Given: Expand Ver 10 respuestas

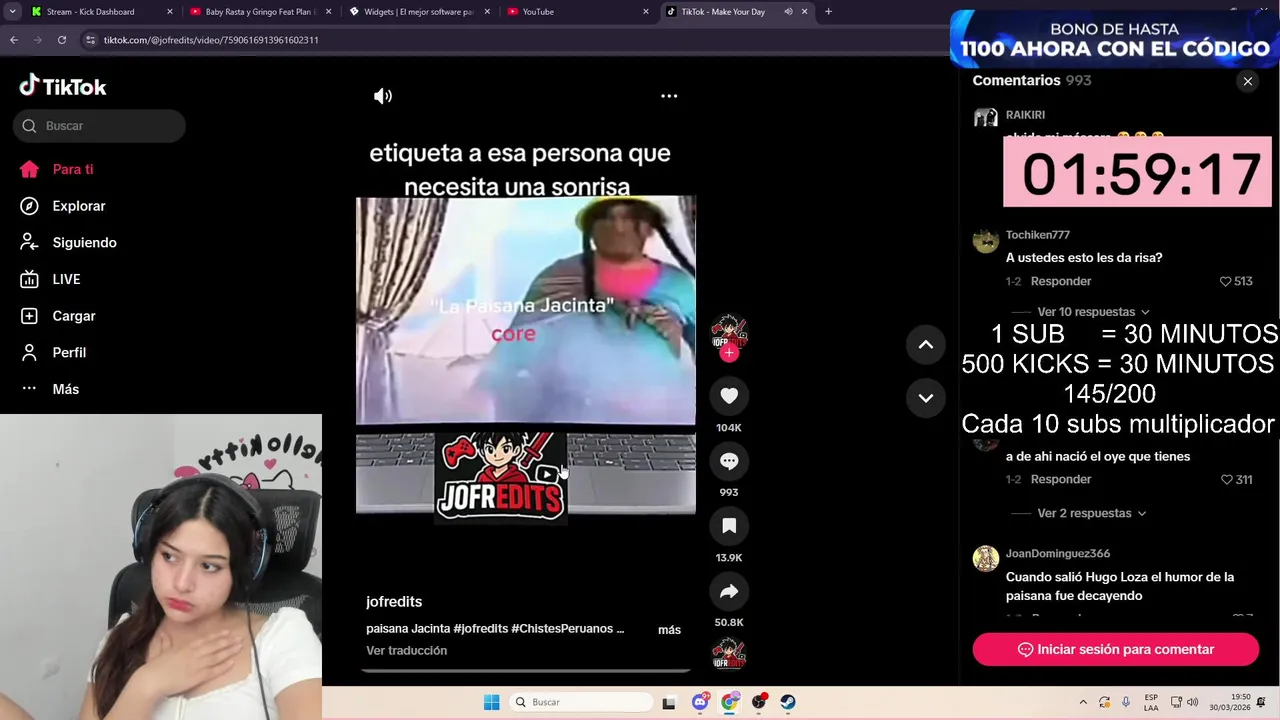Looking at the screenshot, I should pyautogui.click(x=1093, y=312).
